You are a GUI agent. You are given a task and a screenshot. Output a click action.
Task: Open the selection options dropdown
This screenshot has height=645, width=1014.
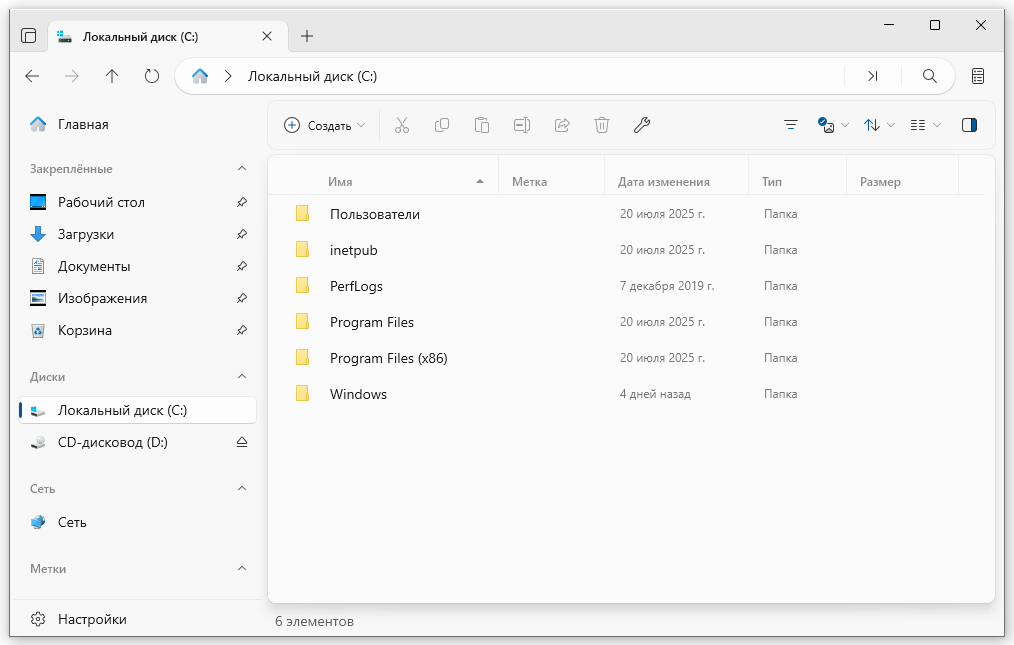833,125
